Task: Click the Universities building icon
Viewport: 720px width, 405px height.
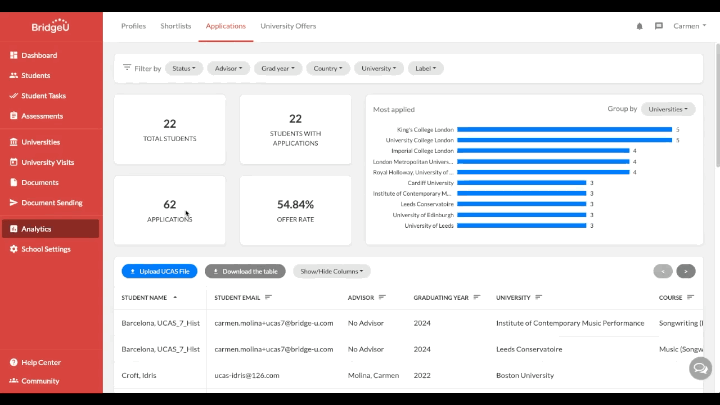Action: (x=13, y=142)
